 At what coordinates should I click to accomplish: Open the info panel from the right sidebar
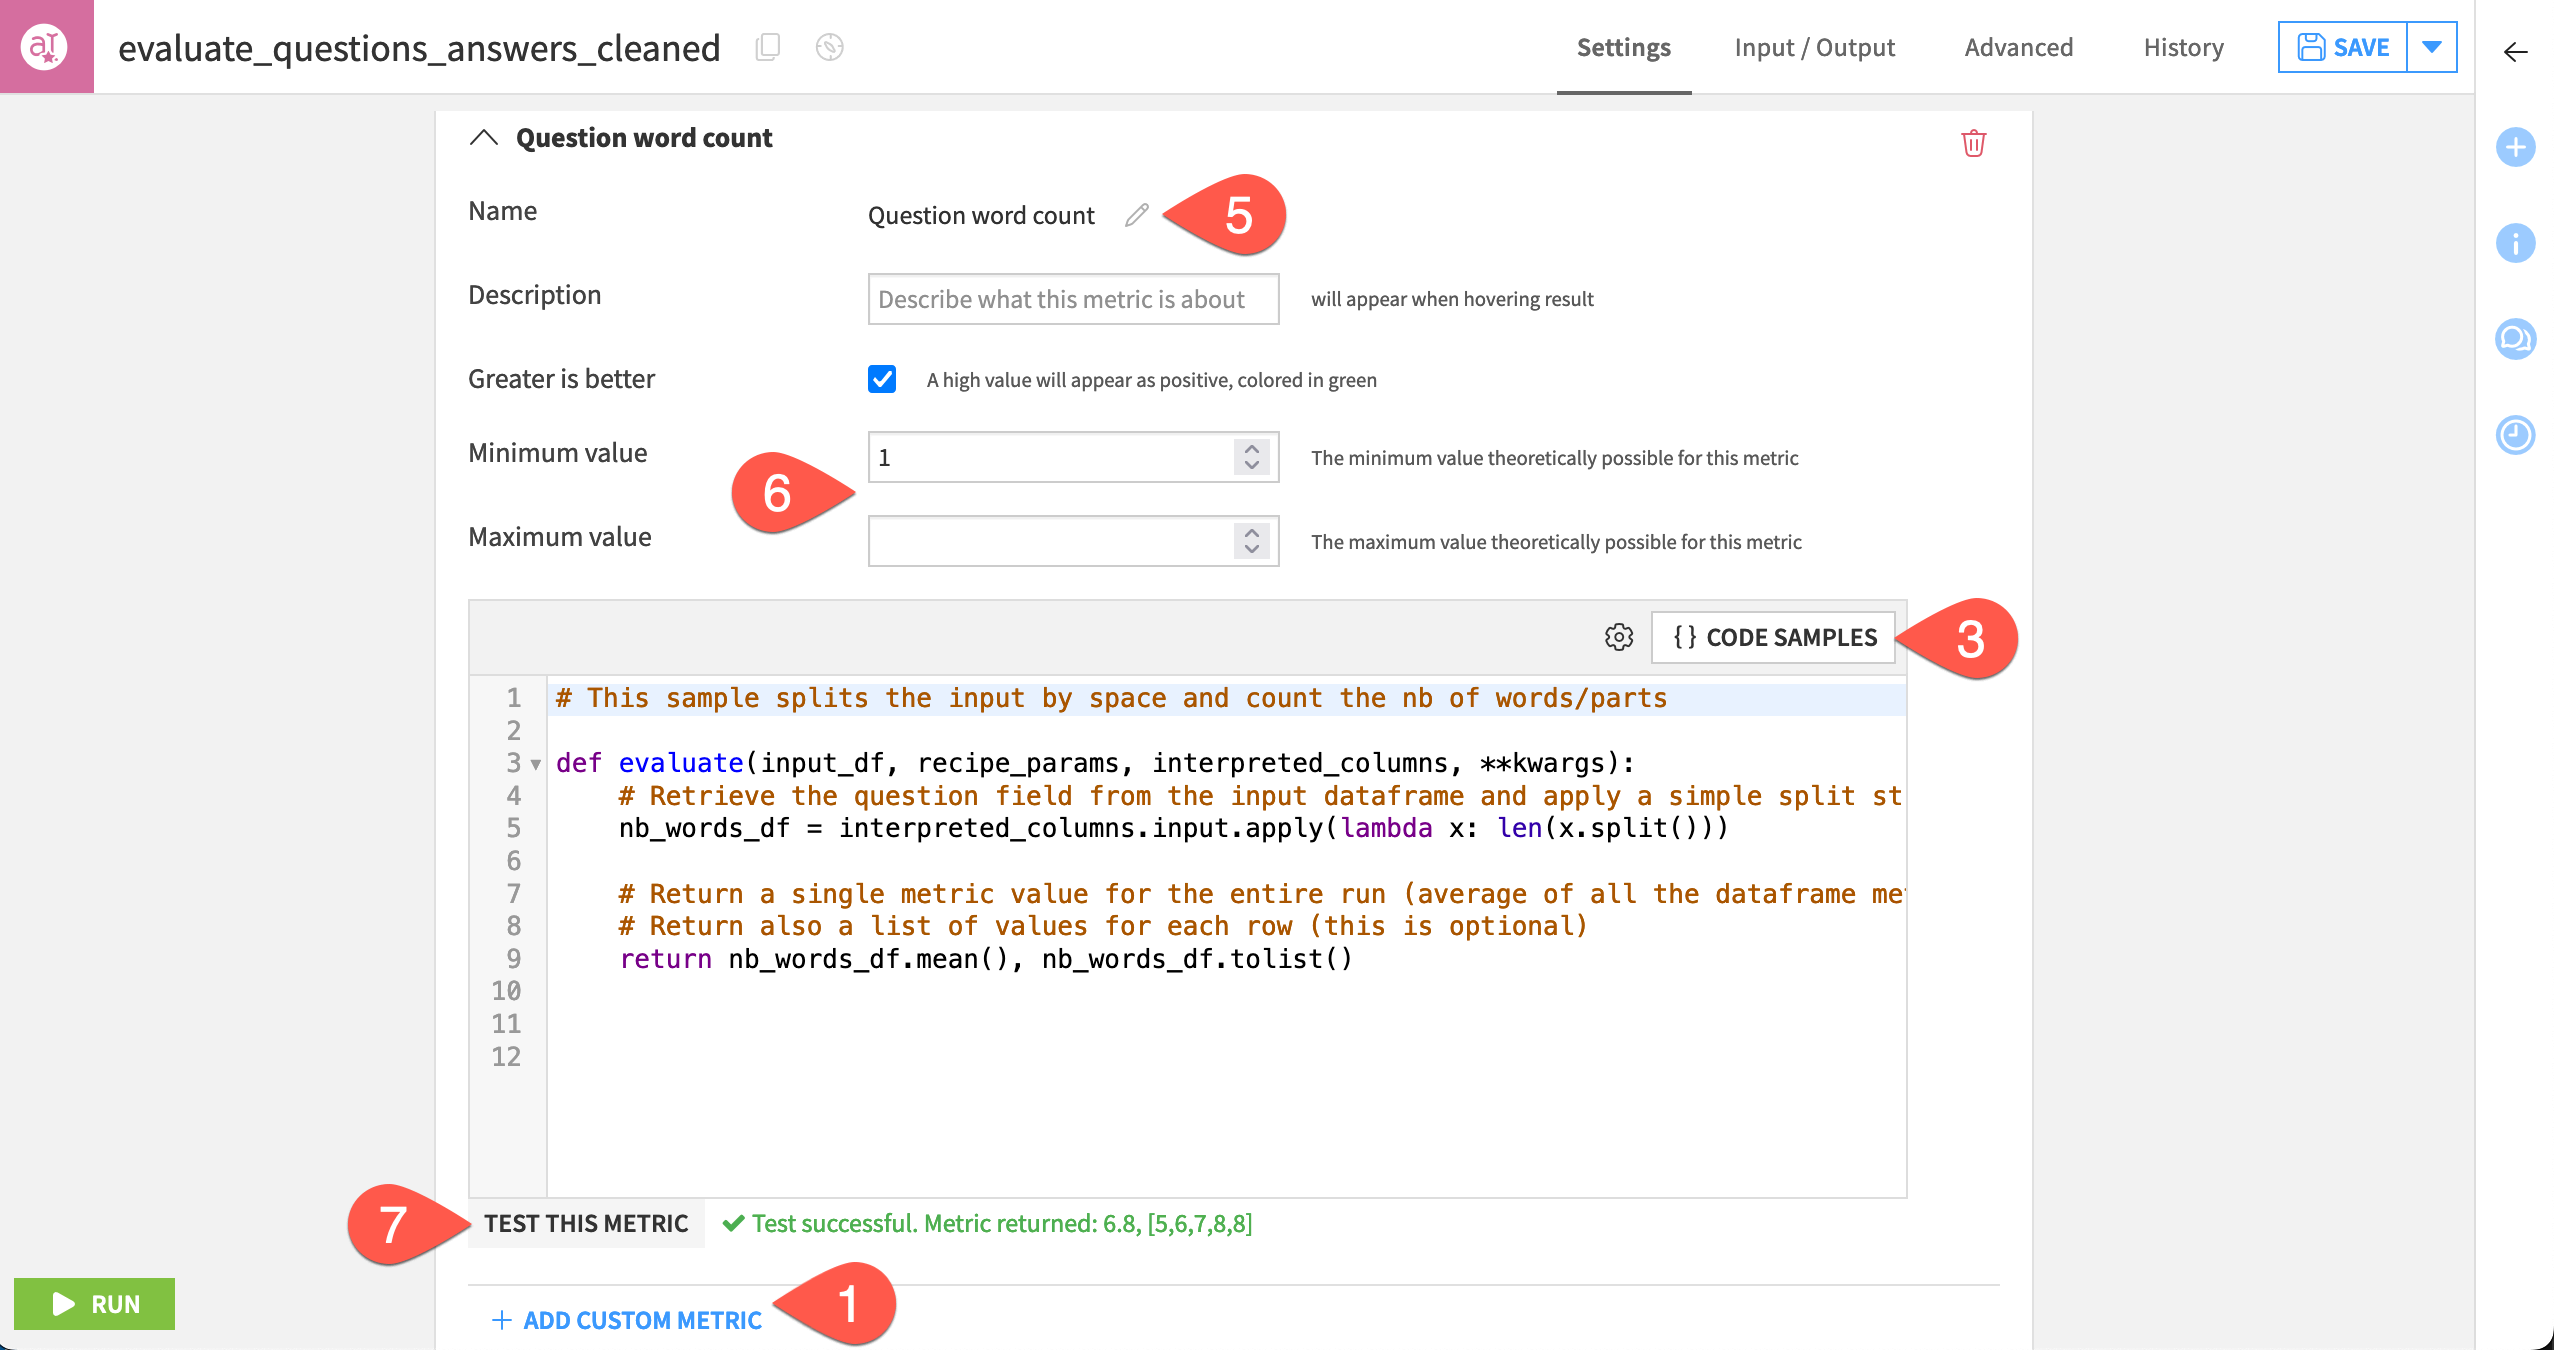point(2516,242)
